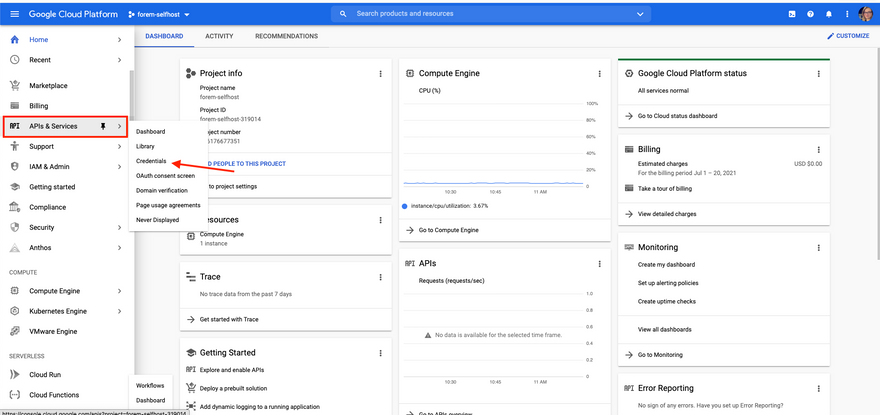Open Google Cloud Platform status card menu
Screen dimensions: 880x415
818,74
